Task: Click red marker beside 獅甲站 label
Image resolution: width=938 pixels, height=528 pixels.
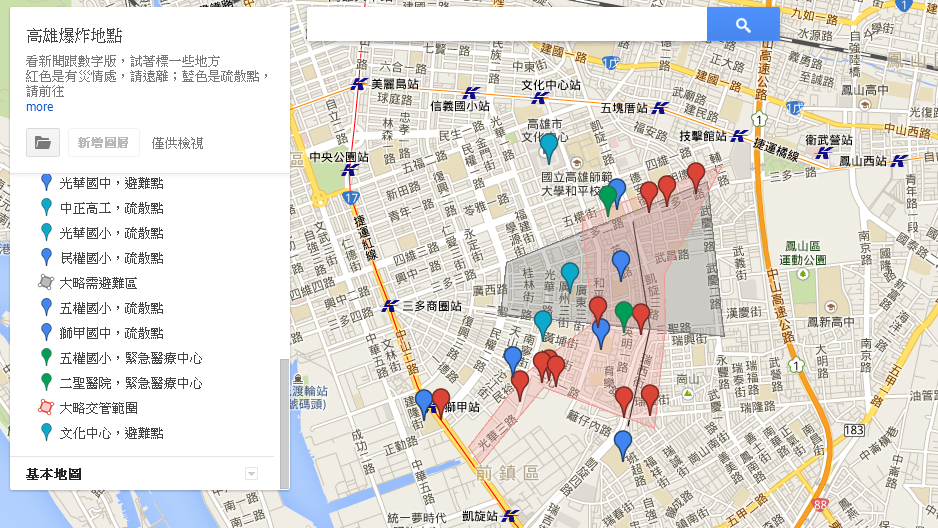Action: (441, 403)
